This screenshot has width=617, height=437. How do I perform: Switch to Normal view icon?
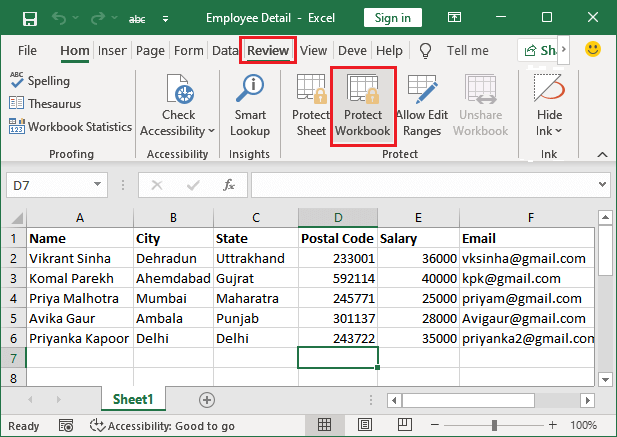(324, 425)
